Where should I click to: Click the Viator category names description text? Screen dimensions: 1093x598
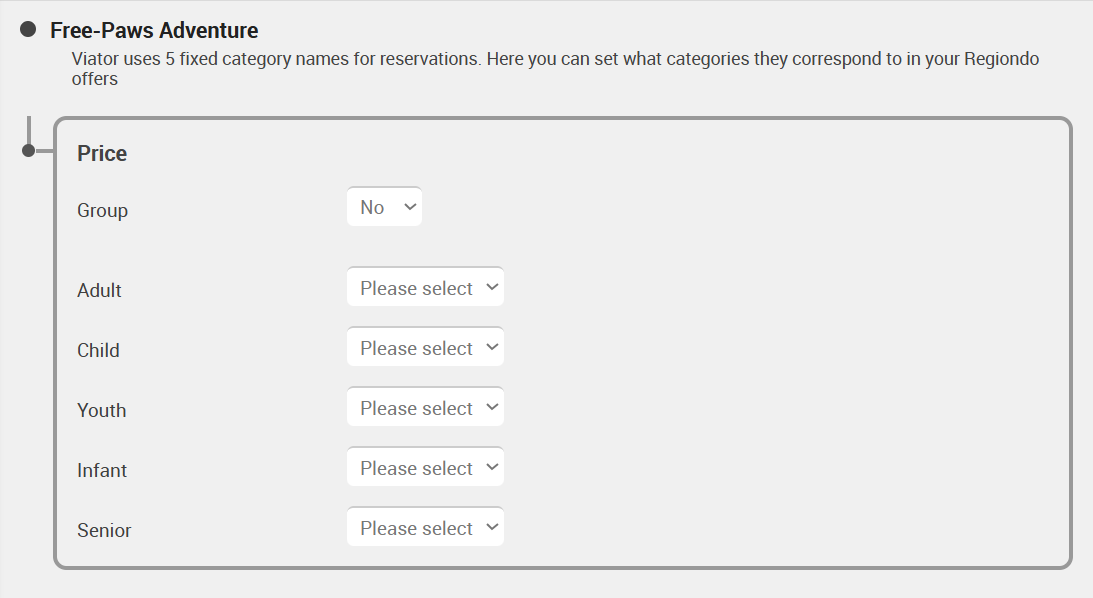(555, 68)
